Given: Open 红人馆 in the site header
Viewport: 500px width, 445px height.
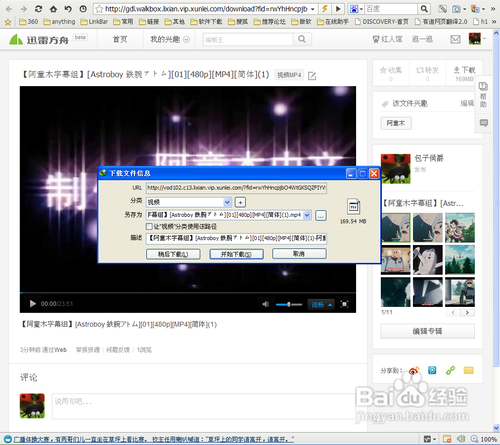Looking at the screenshot, I should point(387,39).
